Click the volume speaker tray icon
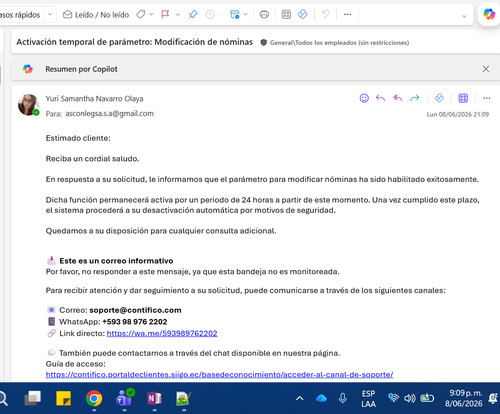The image size is (500, 414). pyautogui.click(x=410, y=398)
